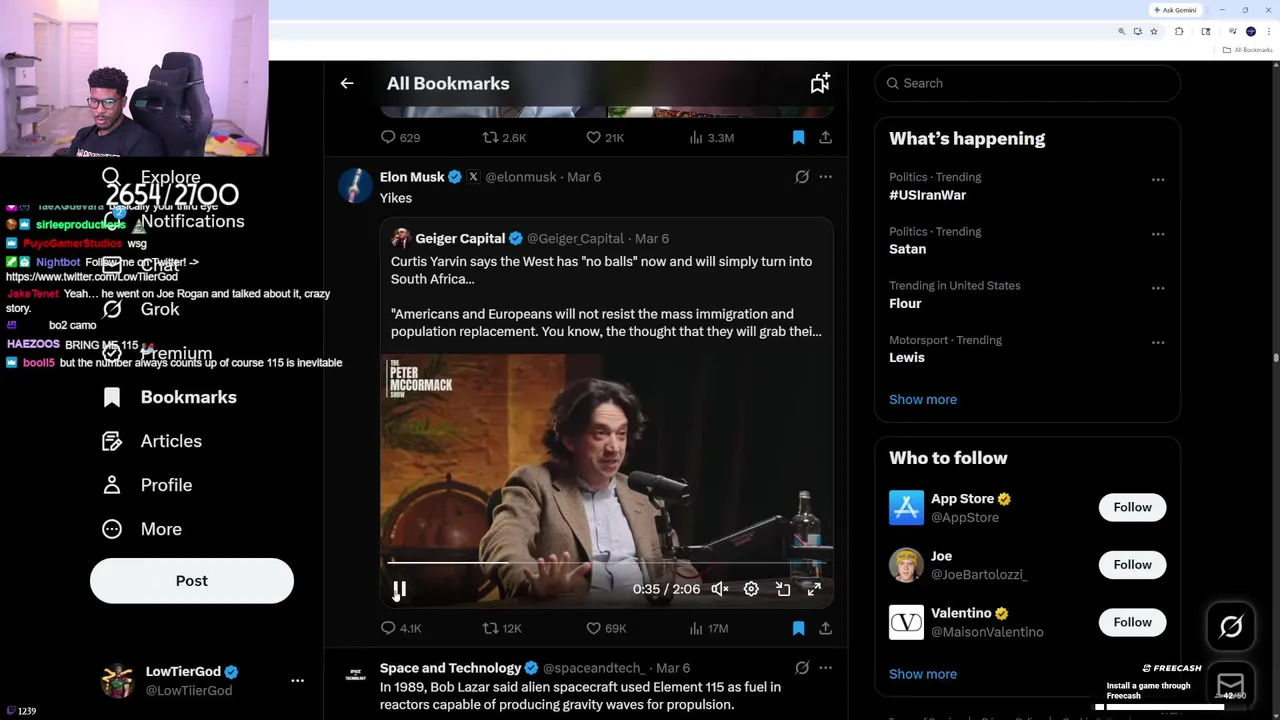Open Elon Musk's profile avatar
This screenshot has height=720, width=1280.
pos(355,186)
